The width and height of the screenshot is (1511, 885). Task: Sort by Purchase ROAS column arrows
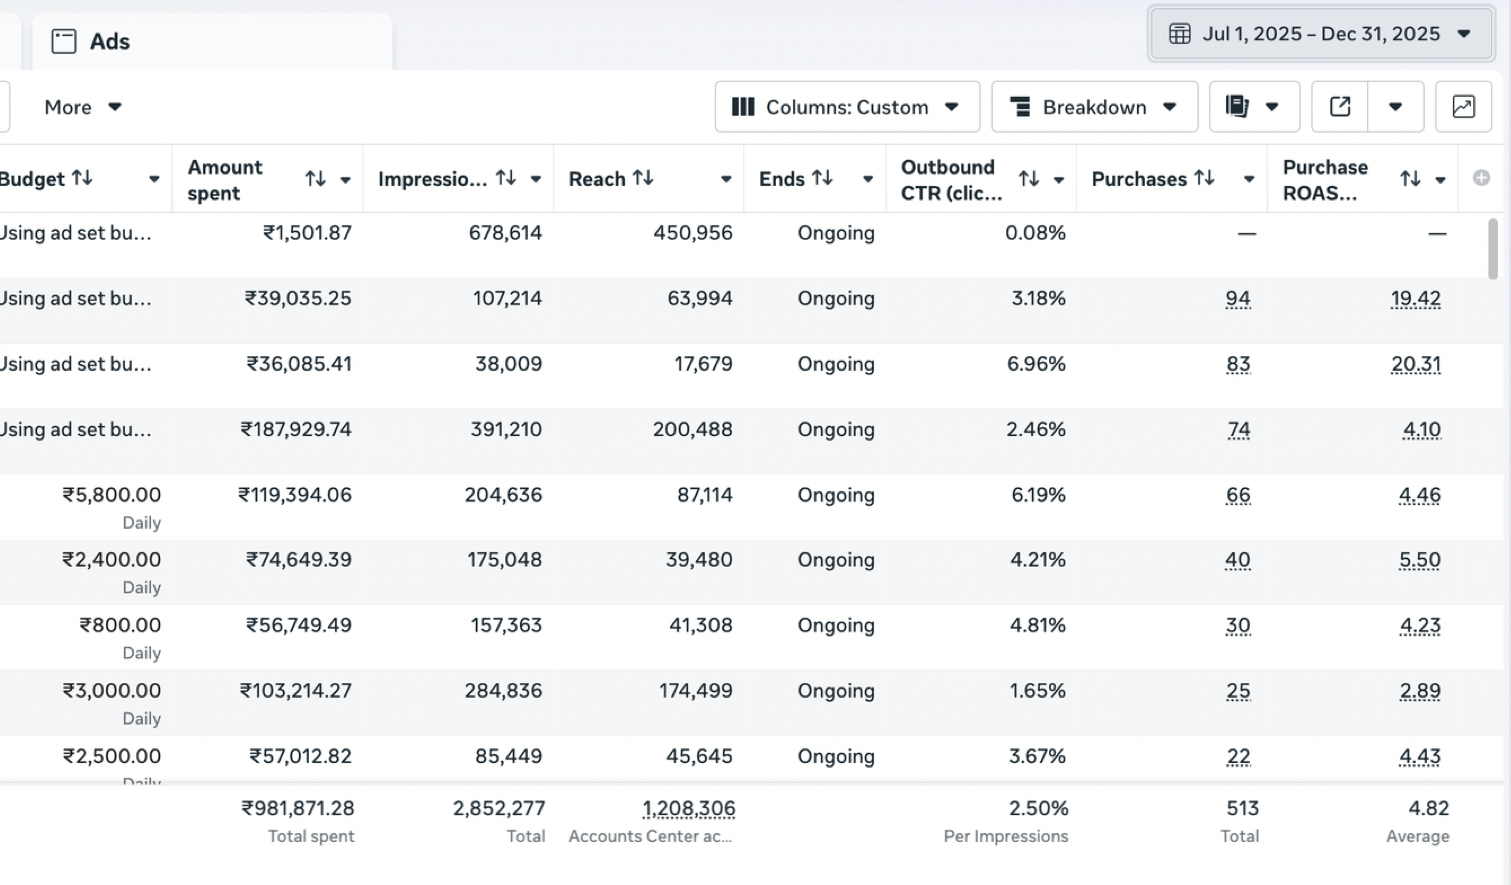pos(1410,179)
